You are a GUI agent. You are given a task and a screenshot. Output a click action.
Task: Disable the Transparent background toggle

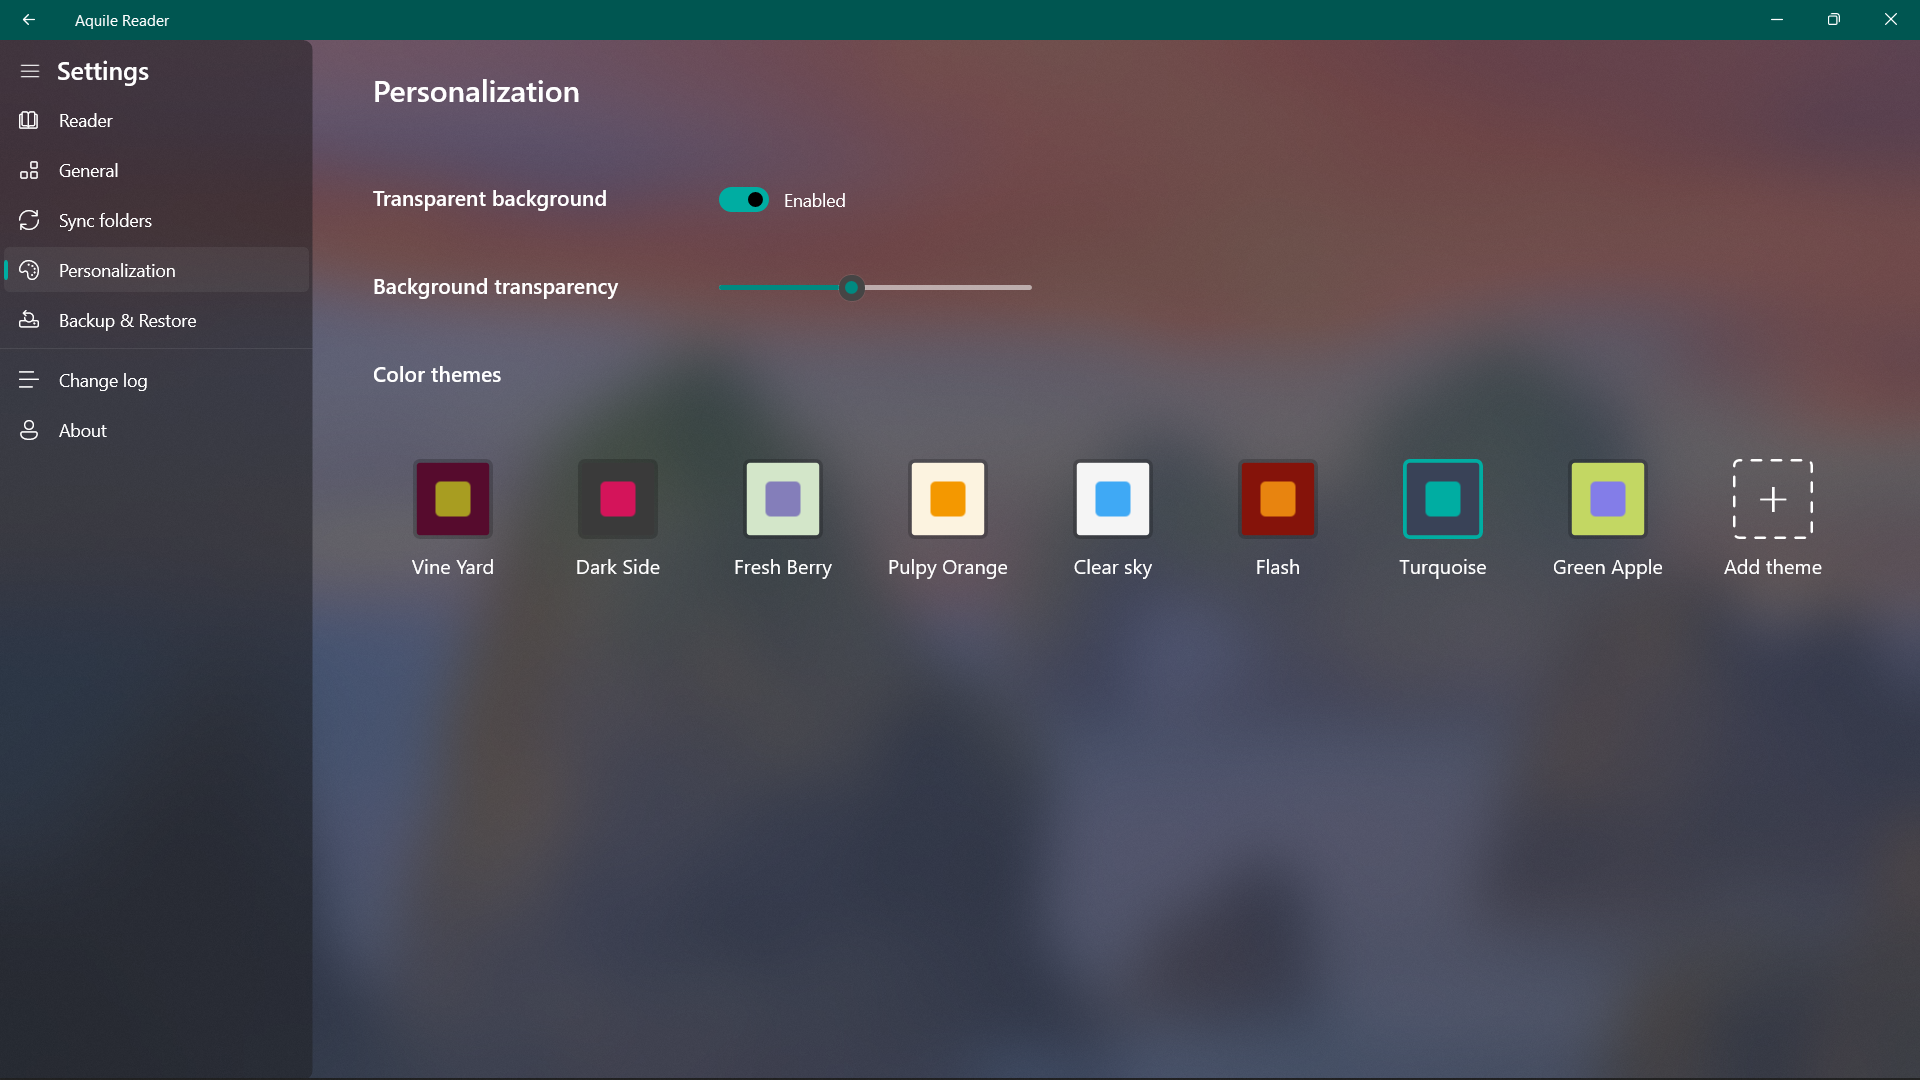tap(743, 200)
